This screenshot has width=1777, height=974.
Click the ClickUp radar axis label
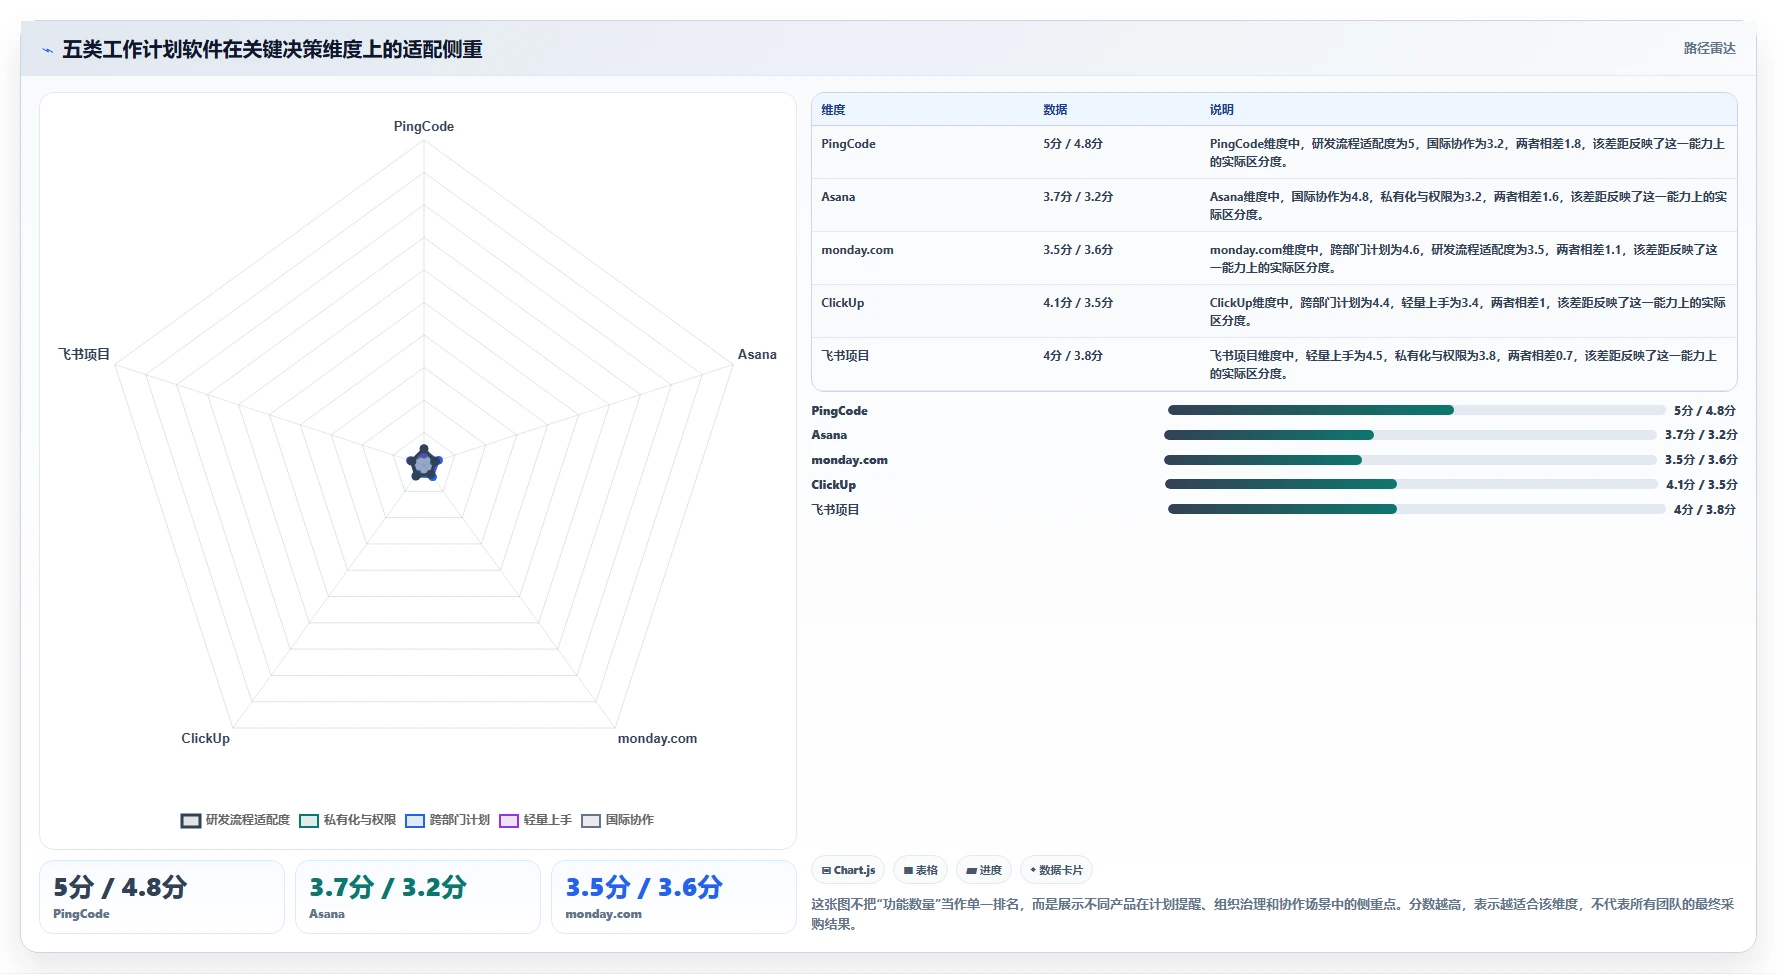pos(205,739)
